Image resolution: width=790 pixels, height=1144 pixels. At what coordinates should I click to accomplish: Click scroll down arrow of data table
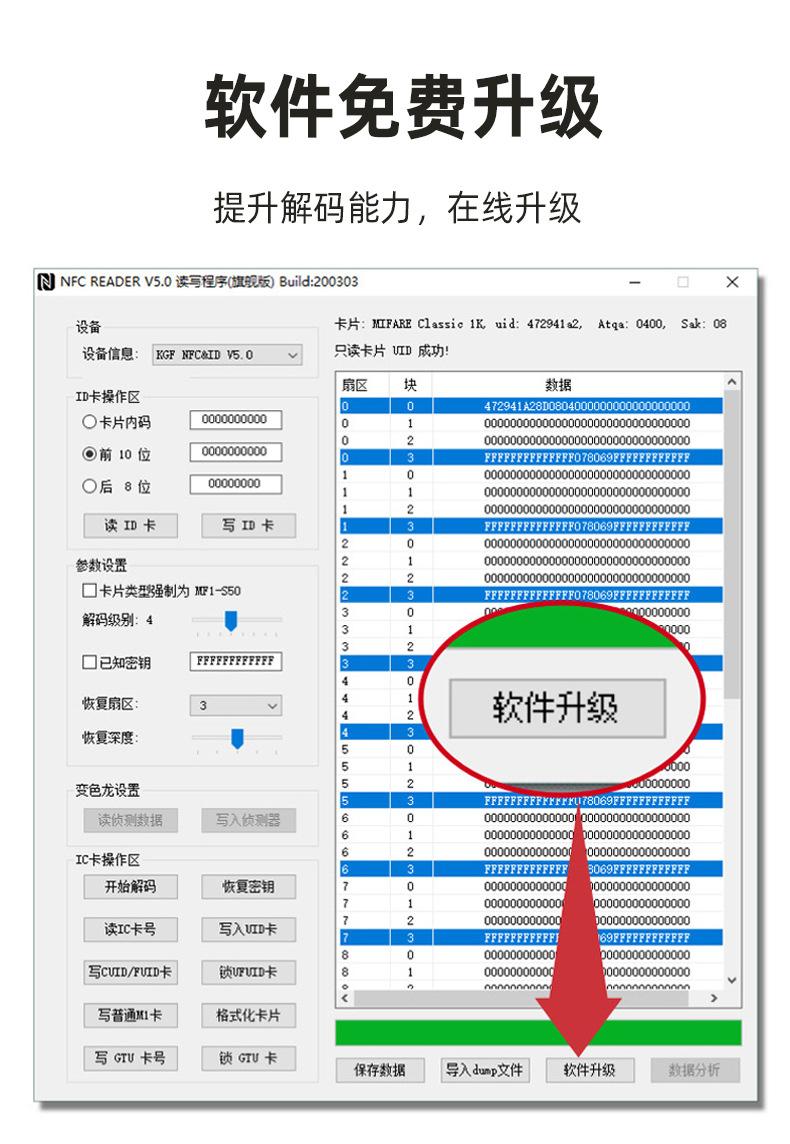pyautogui.click(x=732, y=981)
